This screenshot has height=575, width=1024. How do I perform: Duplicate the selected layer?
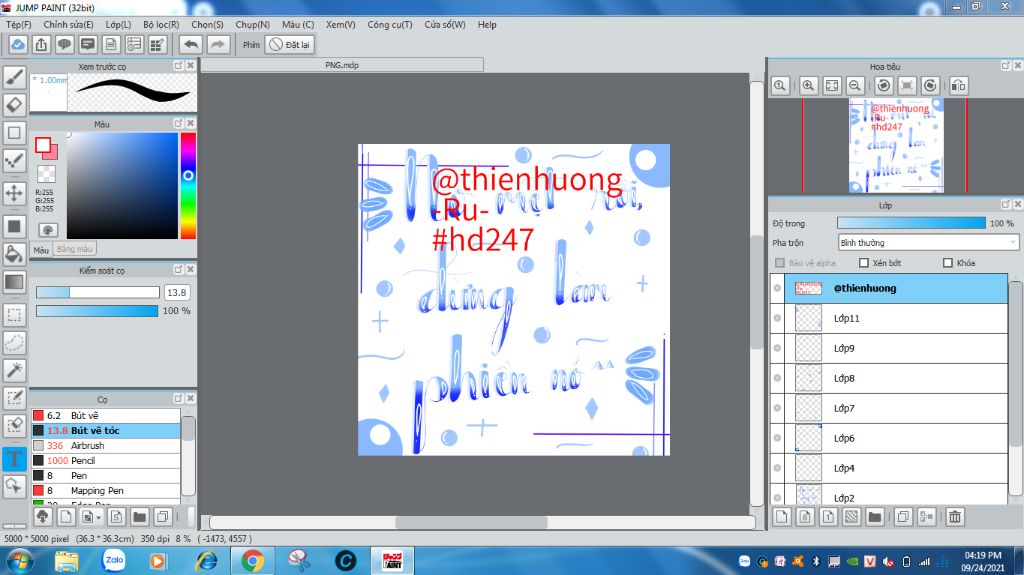pos(903,517)
